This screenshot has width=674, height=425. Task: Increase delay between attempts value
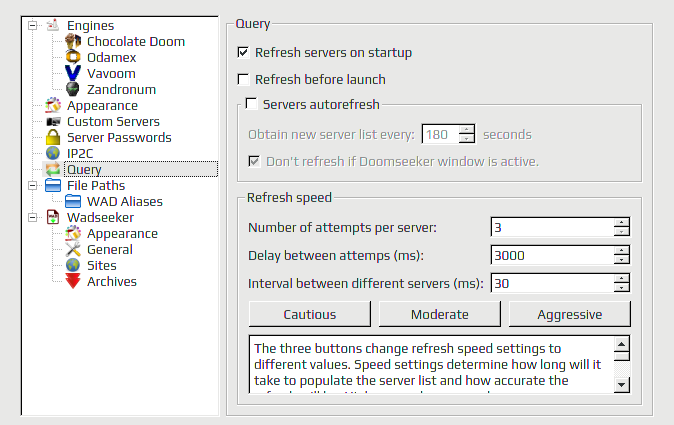pos(621,250)
